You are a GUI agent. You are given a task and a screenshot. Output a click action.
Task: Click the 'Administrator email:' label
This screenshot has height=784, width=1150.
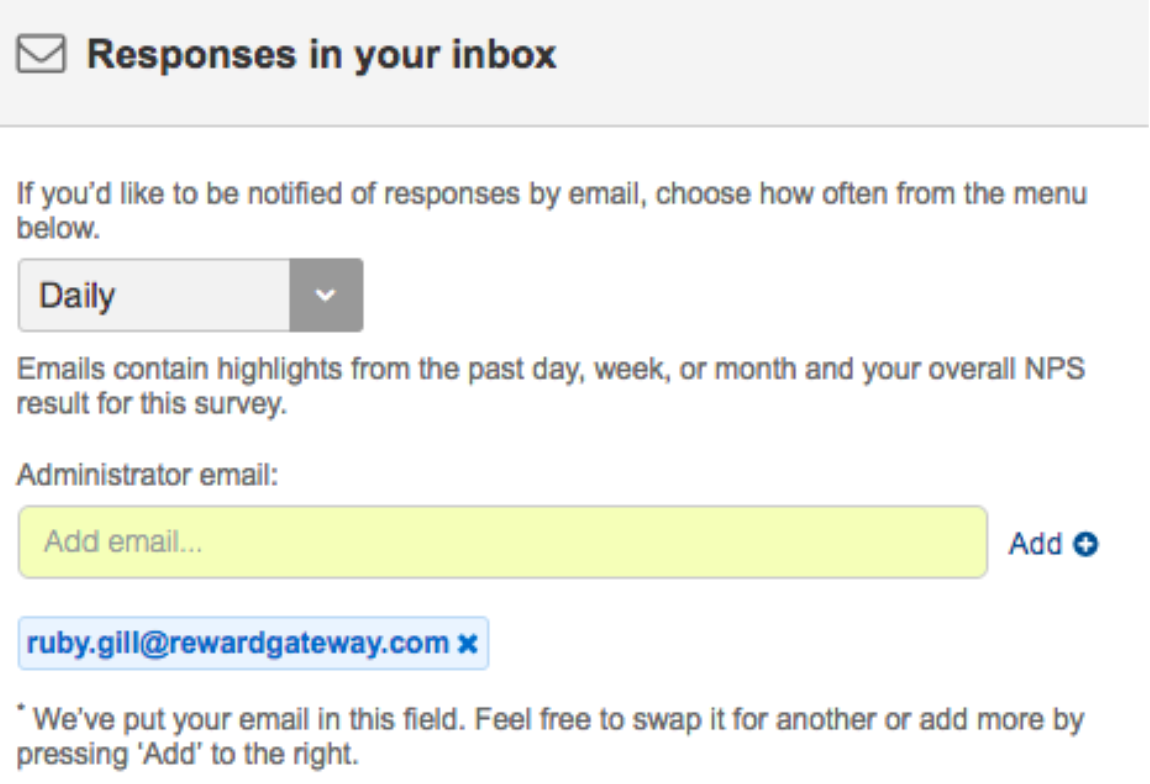click(147, 475)
